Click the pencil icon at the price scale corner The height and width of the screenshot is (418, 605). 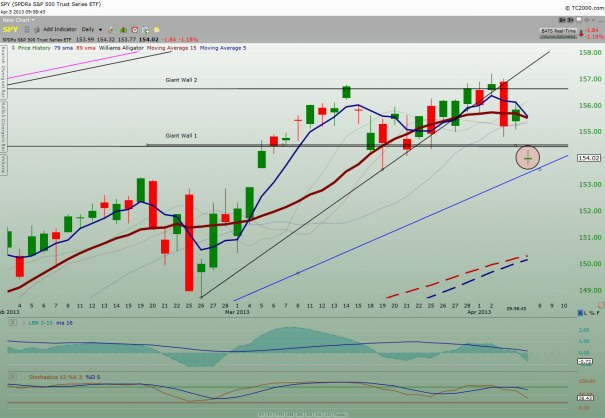pos(601,305)
